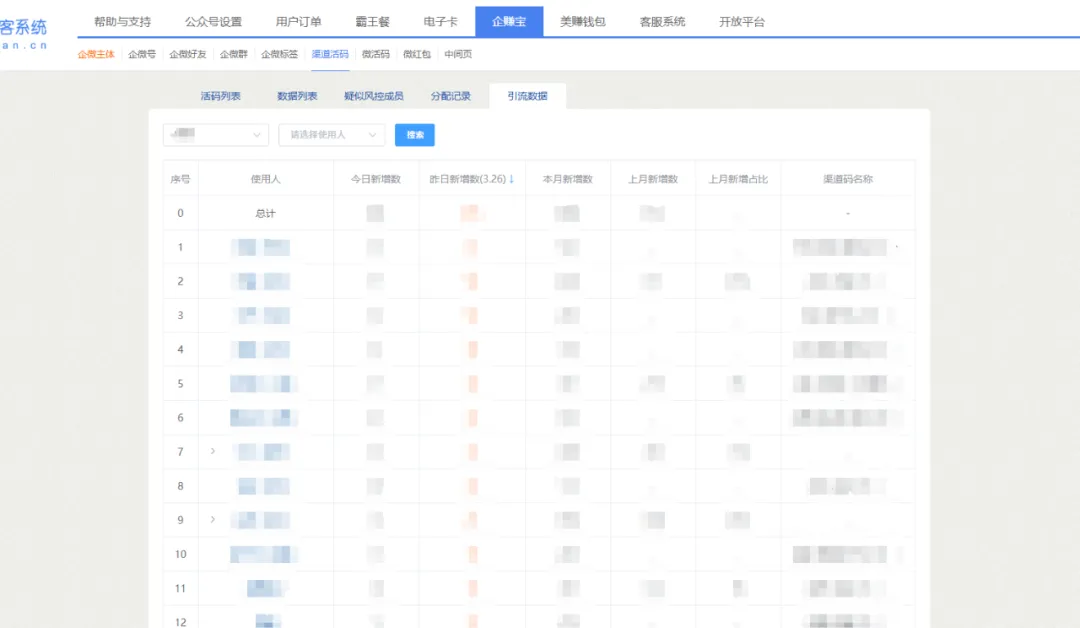Click the 本月新增数 column header
The height and width of the screenshot is (628, 1080).
[x=568, y=179]
